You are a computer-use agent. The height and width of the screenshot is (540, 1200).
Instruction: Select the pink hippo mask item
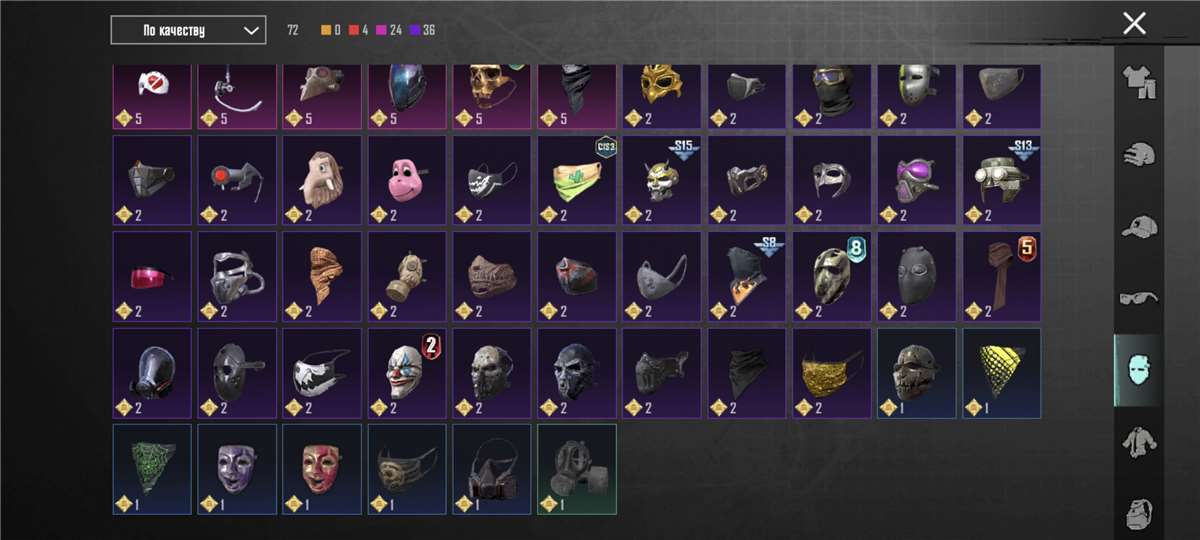click(x=407, y=182)
